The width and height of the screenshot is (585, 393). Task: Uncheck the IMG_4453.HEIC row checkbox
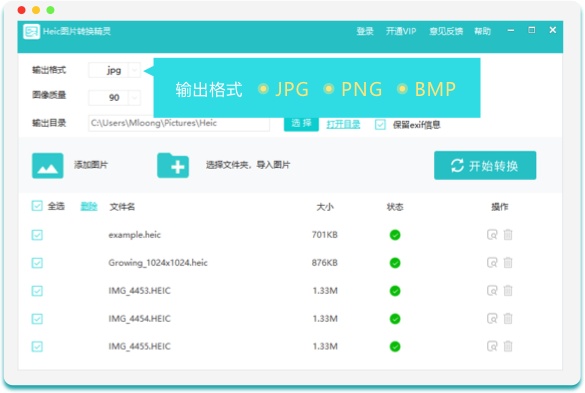(x=37, y=291)
